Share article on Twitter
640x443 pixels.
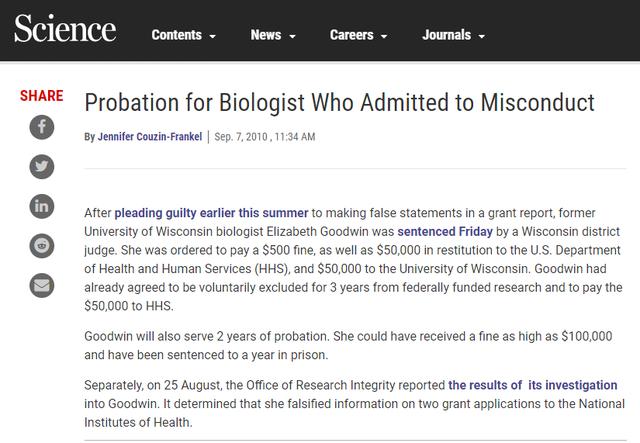click(41, 166)
